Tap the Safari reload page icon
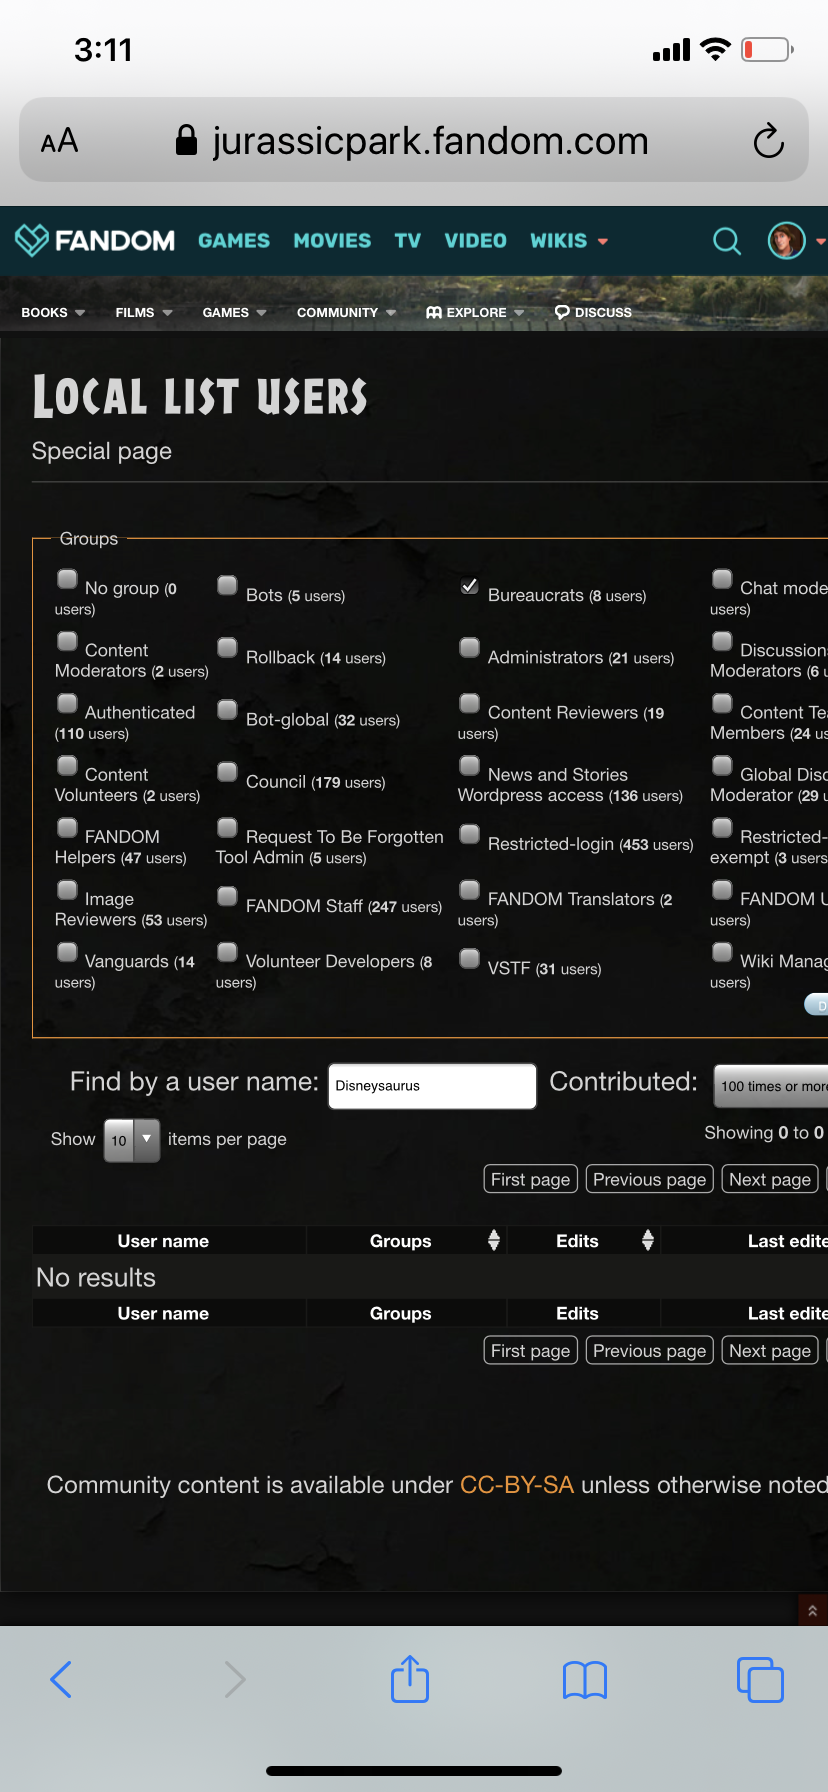The image size is (828, 1792). tap(768, 141)
